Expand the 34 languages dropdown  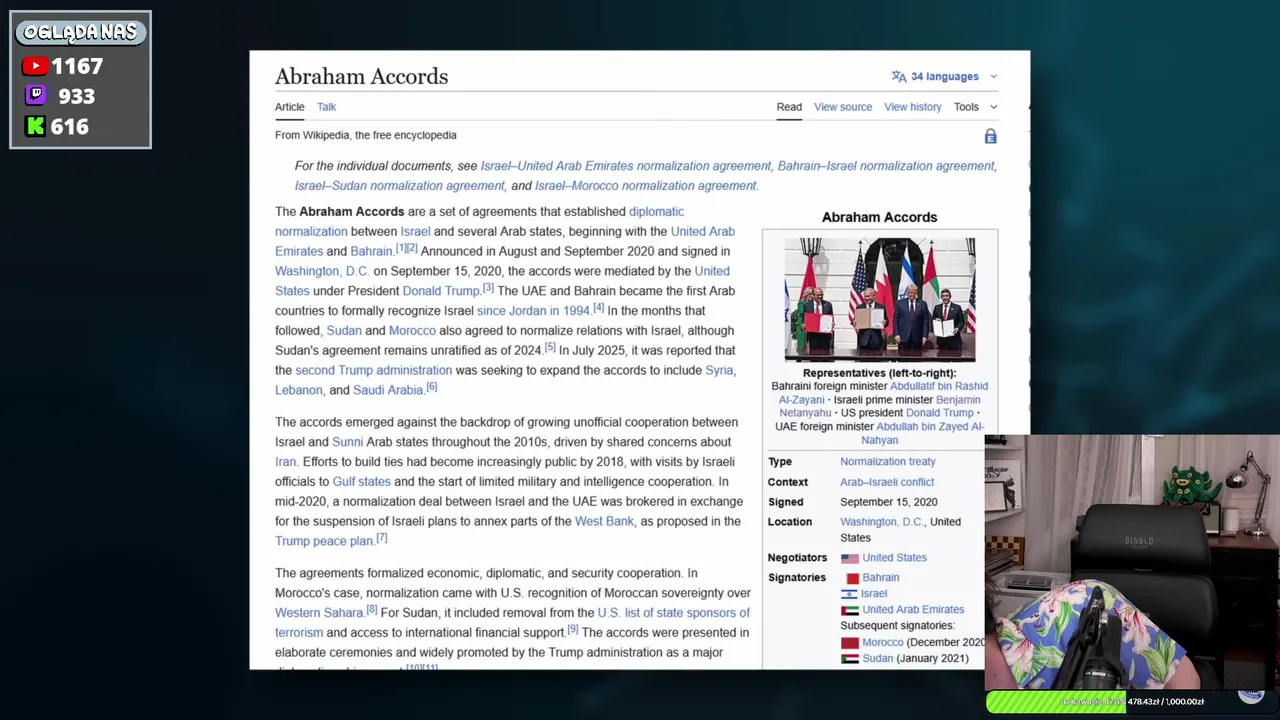pyautogui.click(x=945, y=77)
